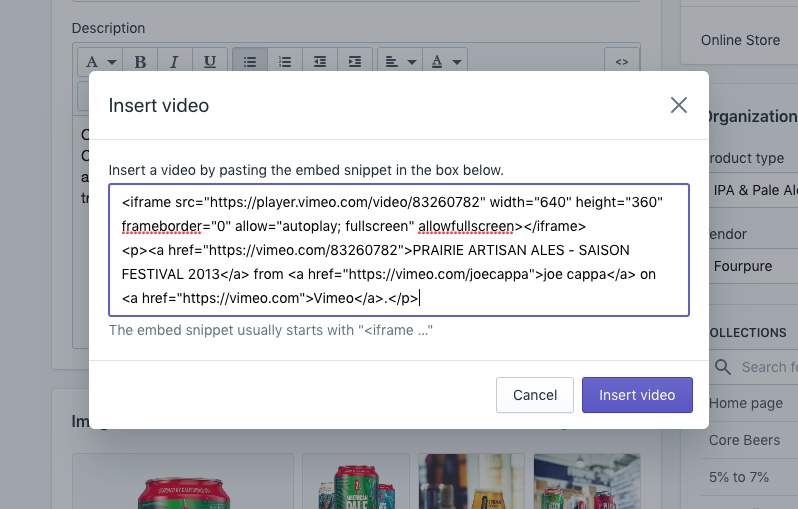Click the indent button
The image size is (798, 509).
(355, 62)
